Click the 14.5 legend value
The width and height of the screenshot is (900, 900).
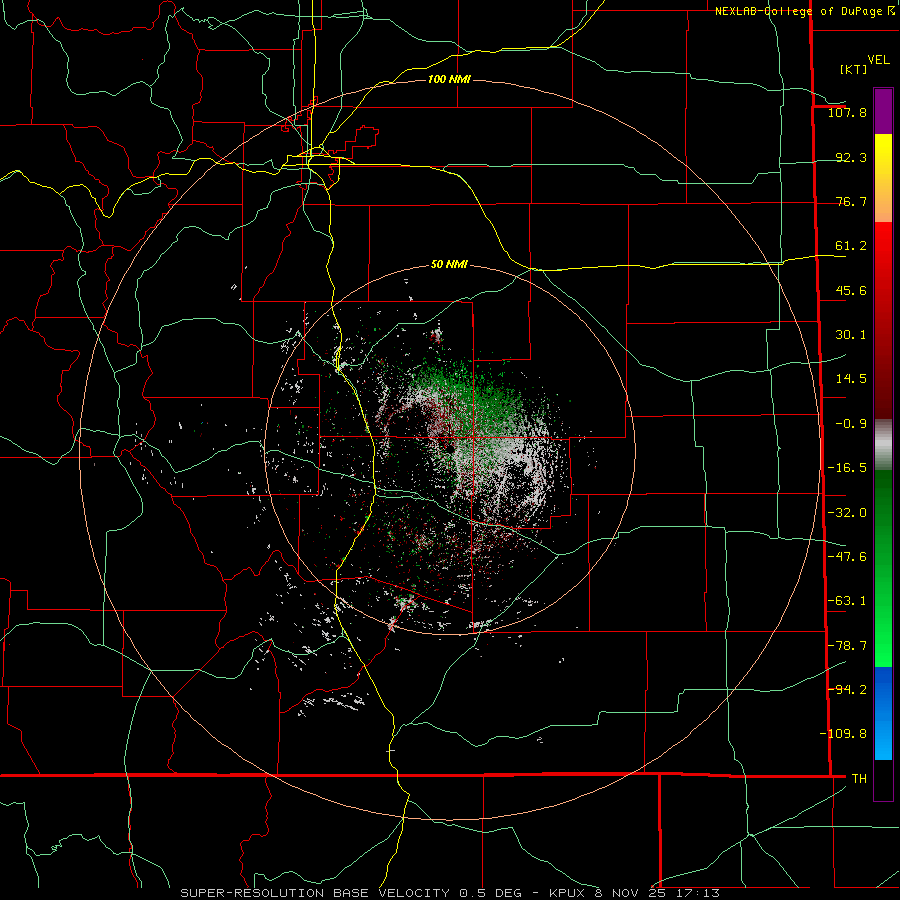point(851,379)
